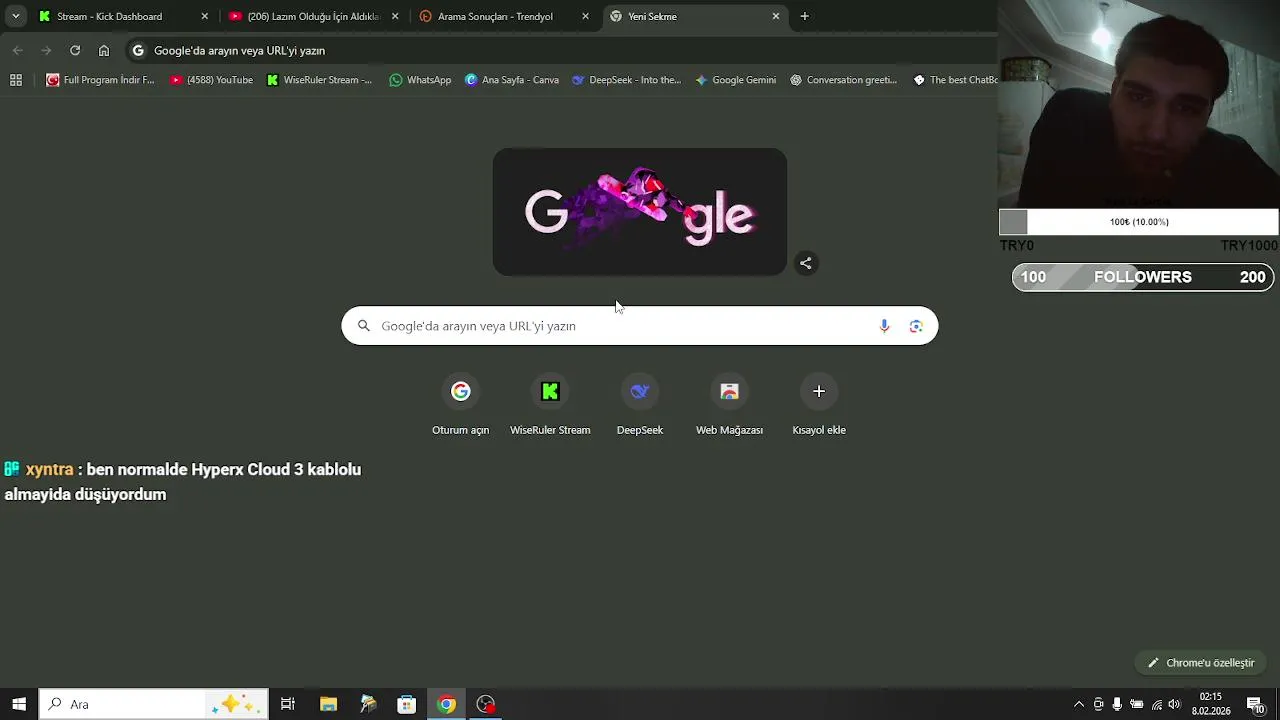The height and width of the screenshot is (720, 1280).
Task: Focus the address bar URL field
Action: (560, 50)
